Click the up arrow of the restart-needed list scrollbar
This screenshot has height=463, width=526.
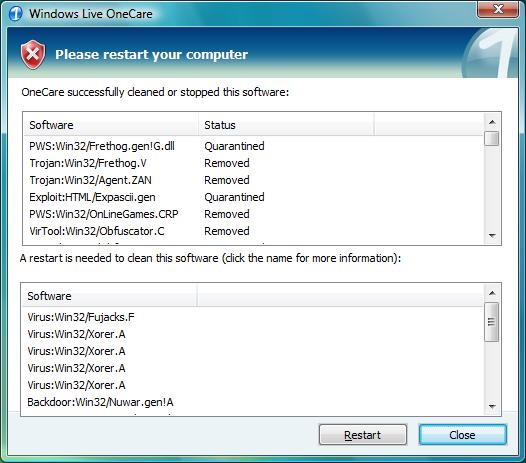pyautogui.click(x=492, y=293)
